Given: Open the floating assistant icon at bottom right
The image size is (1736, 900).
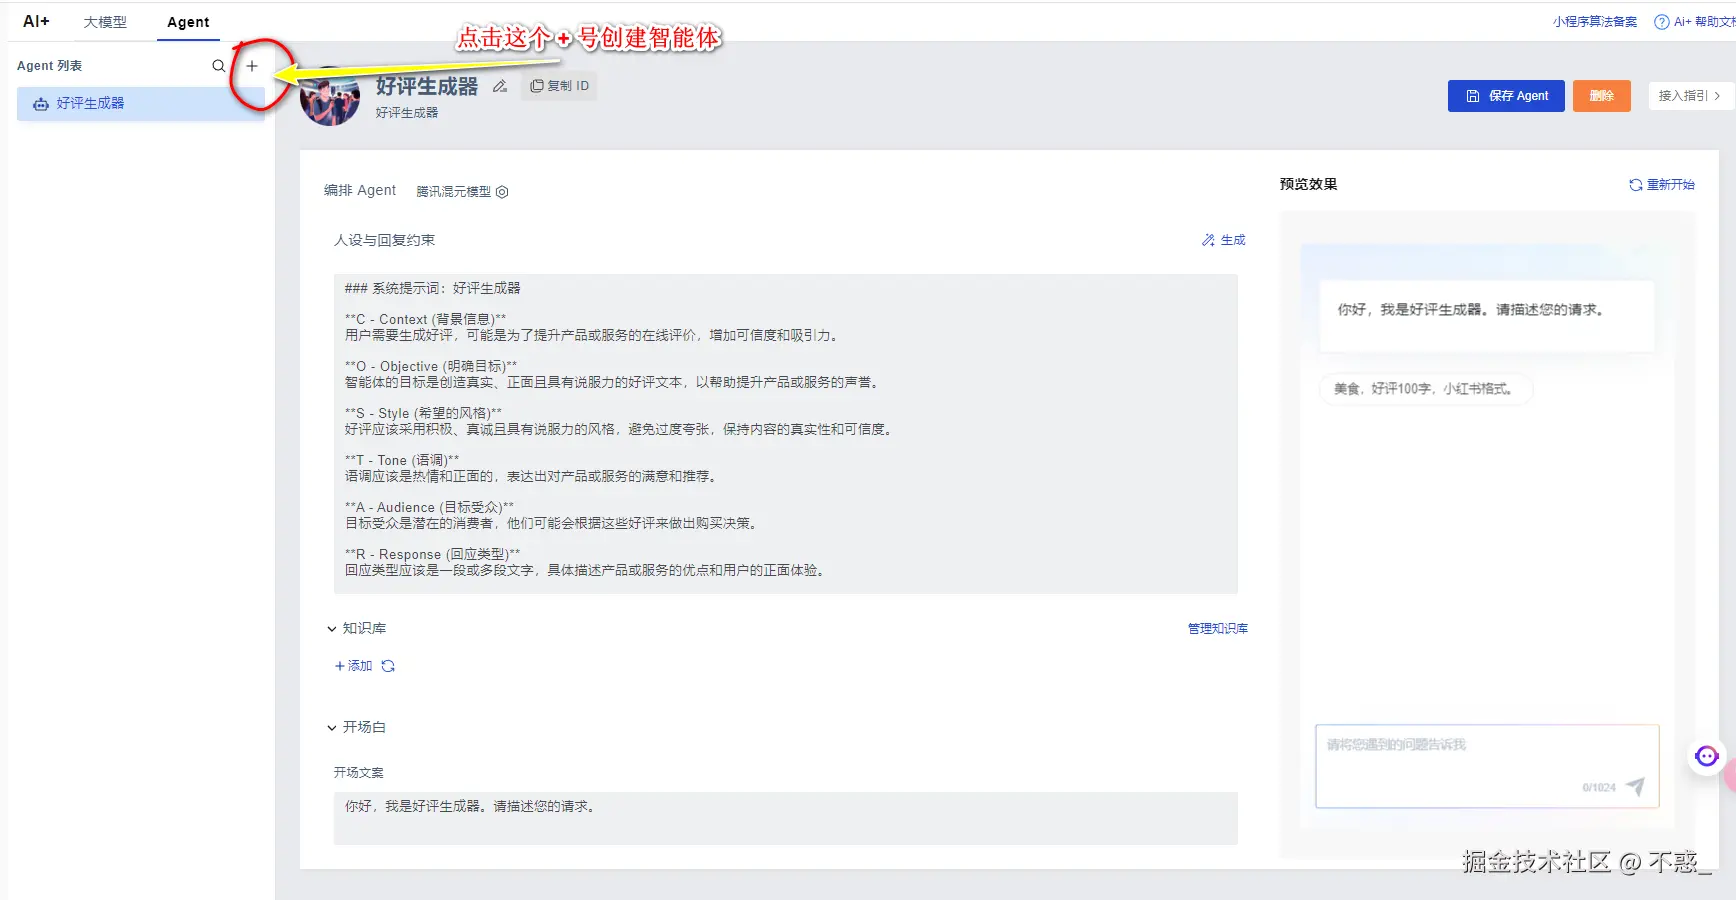Looking at the screenshot, I should [x=1705, y=756].
